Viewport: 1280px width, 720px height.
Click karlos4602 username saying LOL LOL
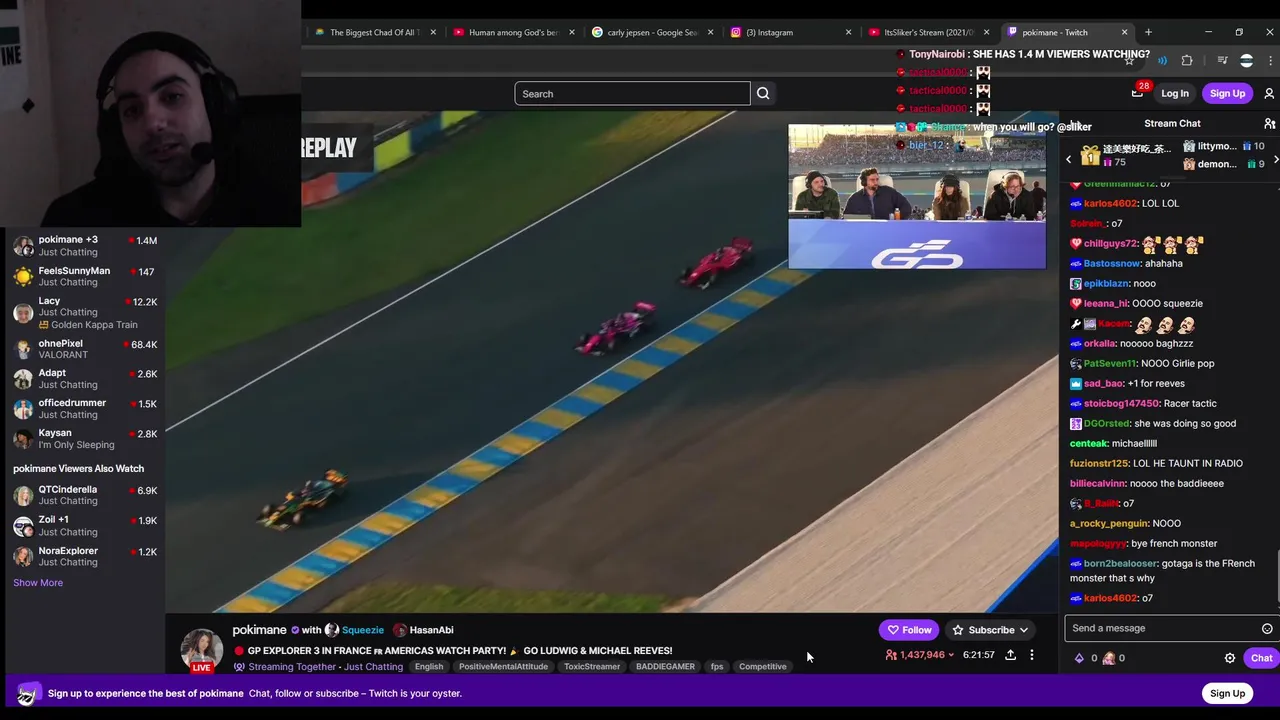click(x=1110, y=203)
